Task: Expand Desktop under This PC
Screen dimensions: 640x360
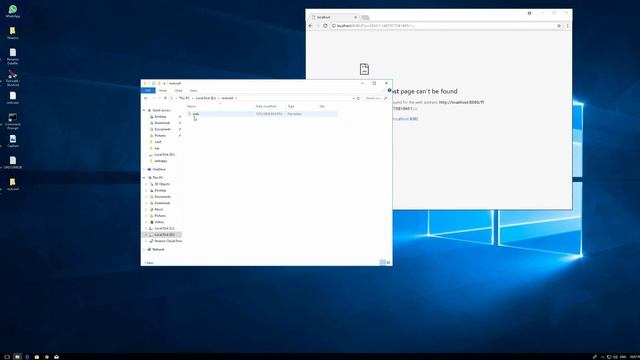Action: tap(147, 191)
